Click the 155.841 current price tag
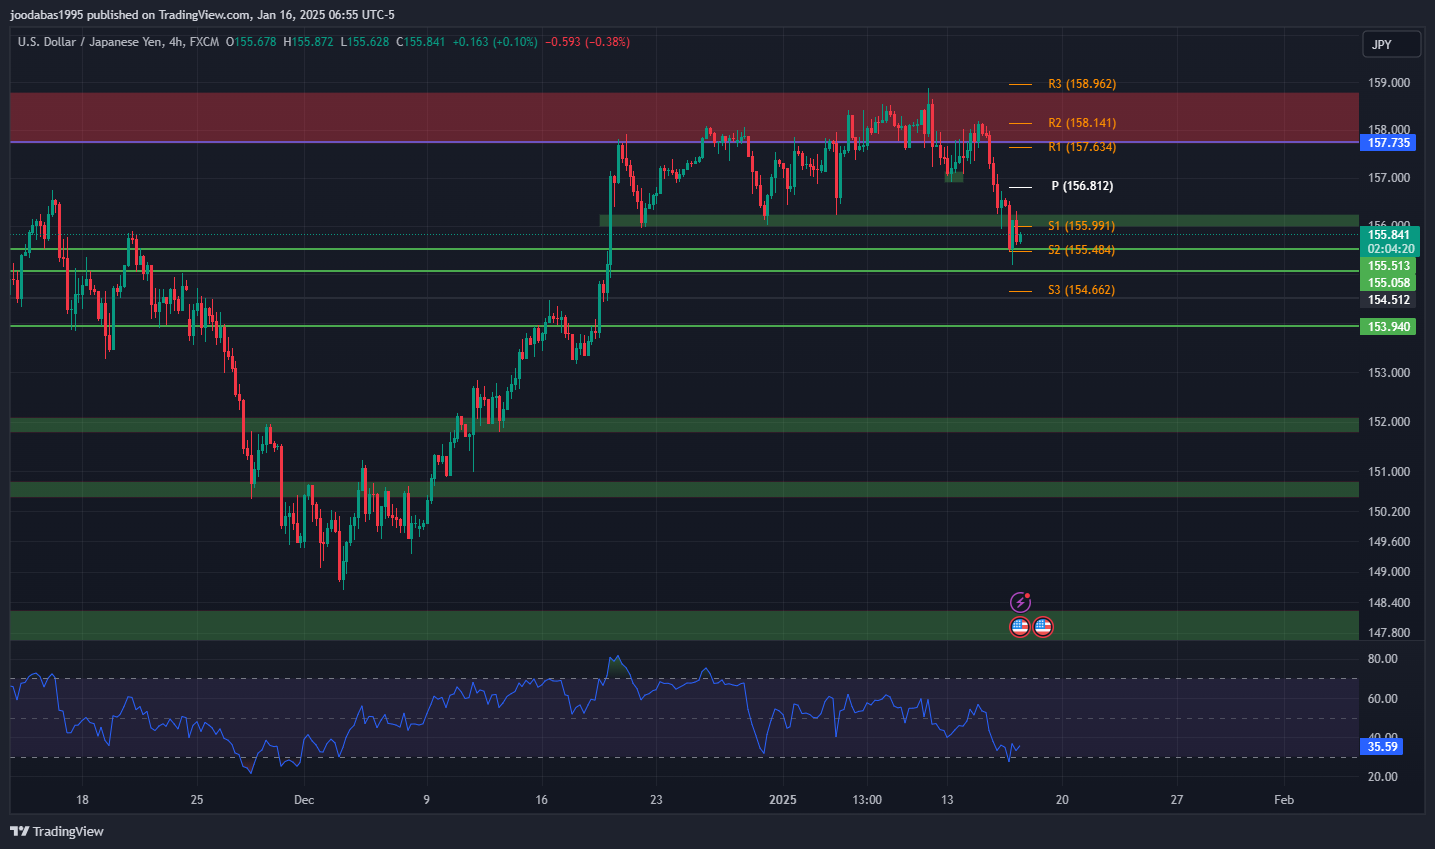The width and height of the screenshot is (1435, 849). click(1388, 235)
